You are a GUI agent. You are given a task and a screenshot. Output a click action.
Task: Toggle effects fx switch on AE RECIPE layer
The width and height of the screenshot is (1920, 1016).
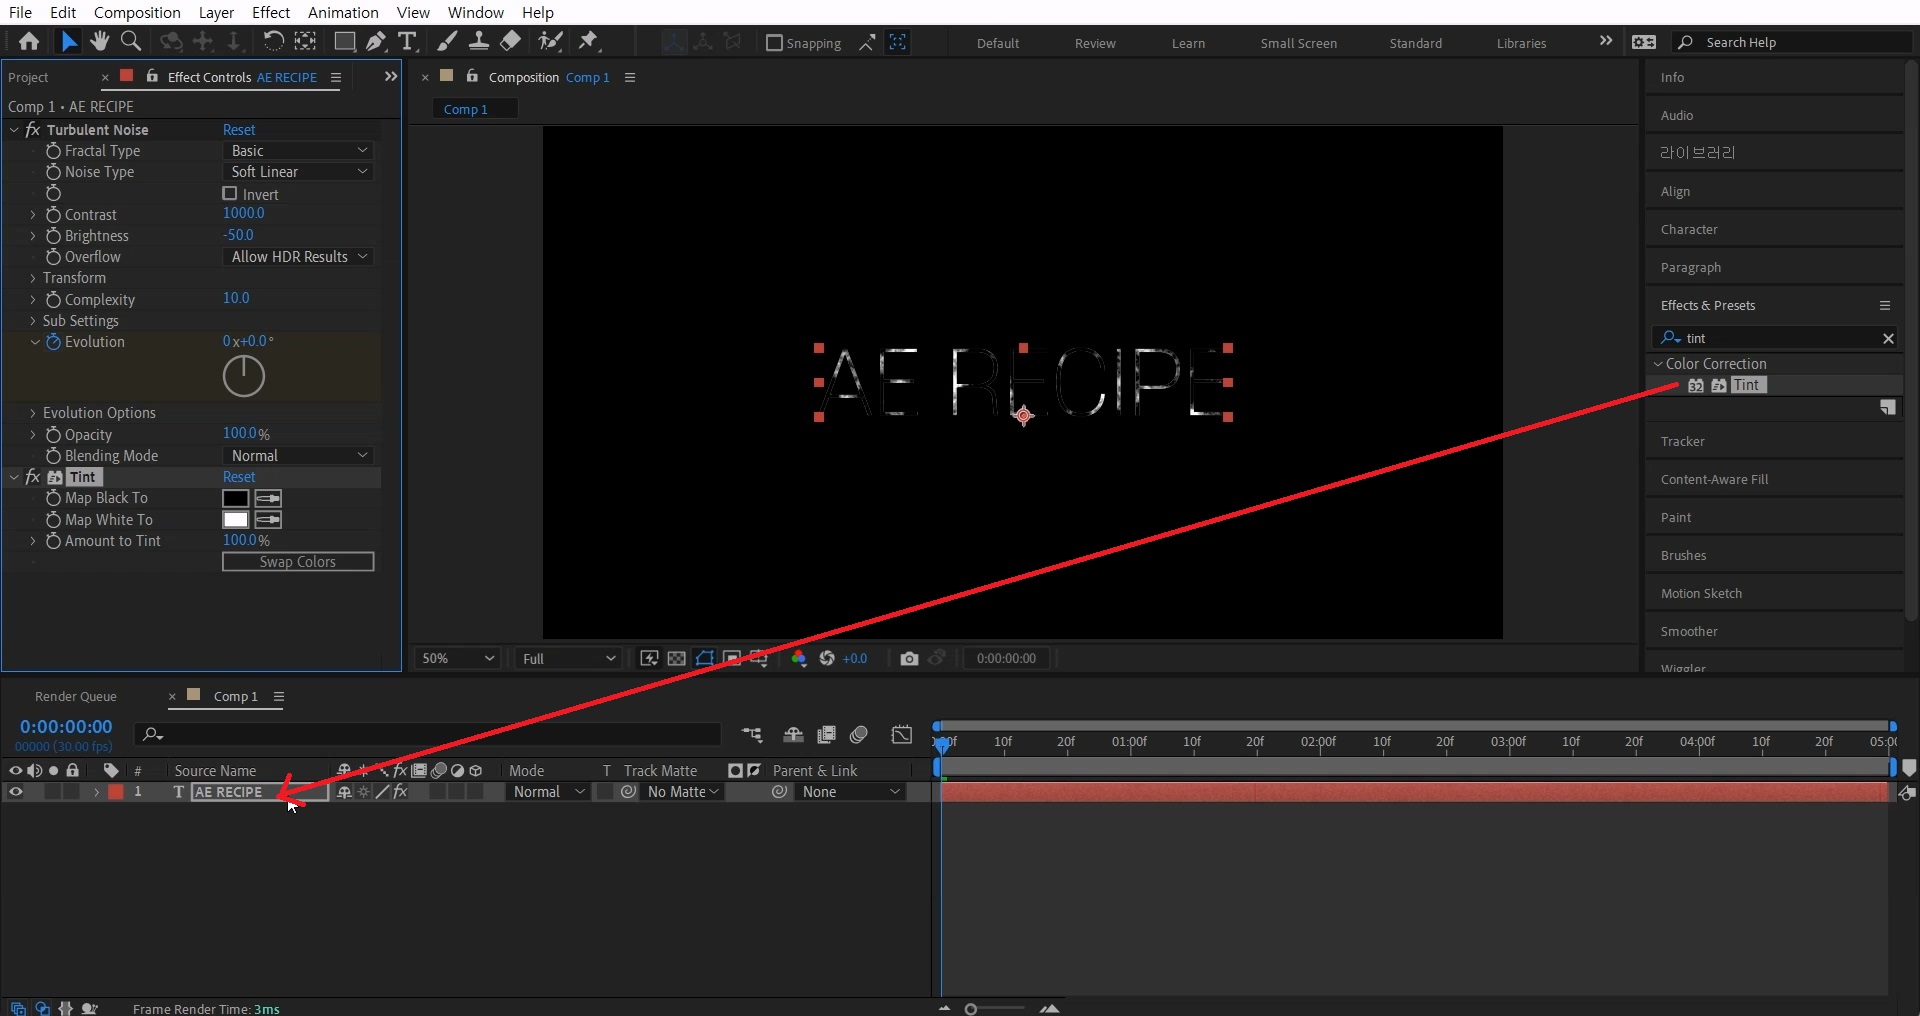(401, 792)
